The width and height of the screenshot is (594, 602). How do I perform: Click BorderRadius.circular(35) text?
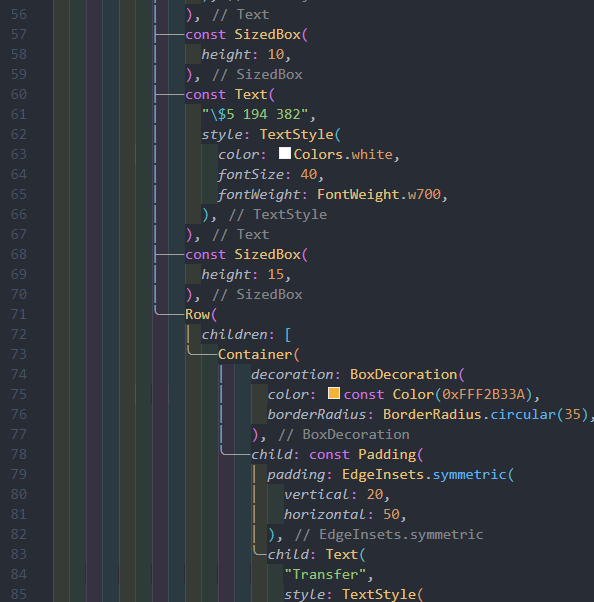click(486, 414)
